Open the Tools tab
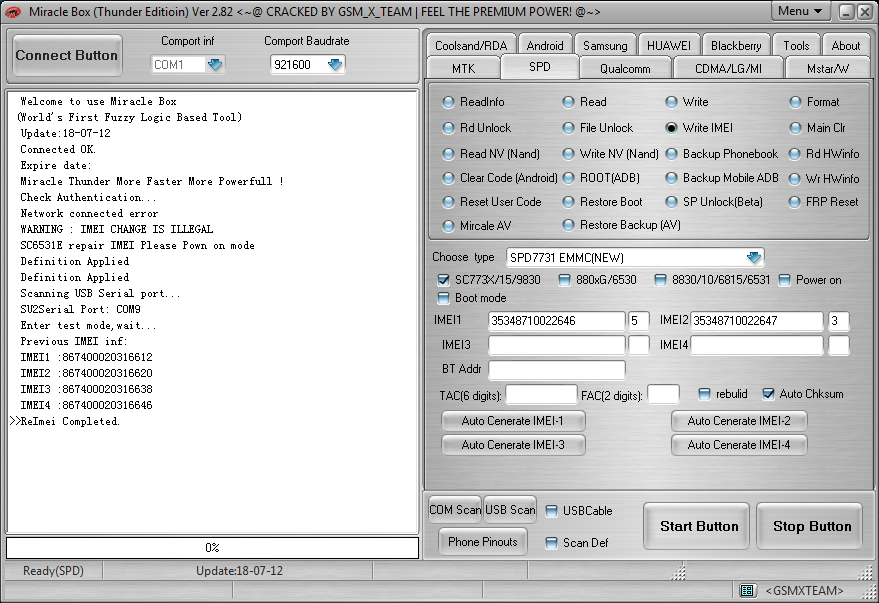Viewport: 879px width, 603px height. point(796,45)
